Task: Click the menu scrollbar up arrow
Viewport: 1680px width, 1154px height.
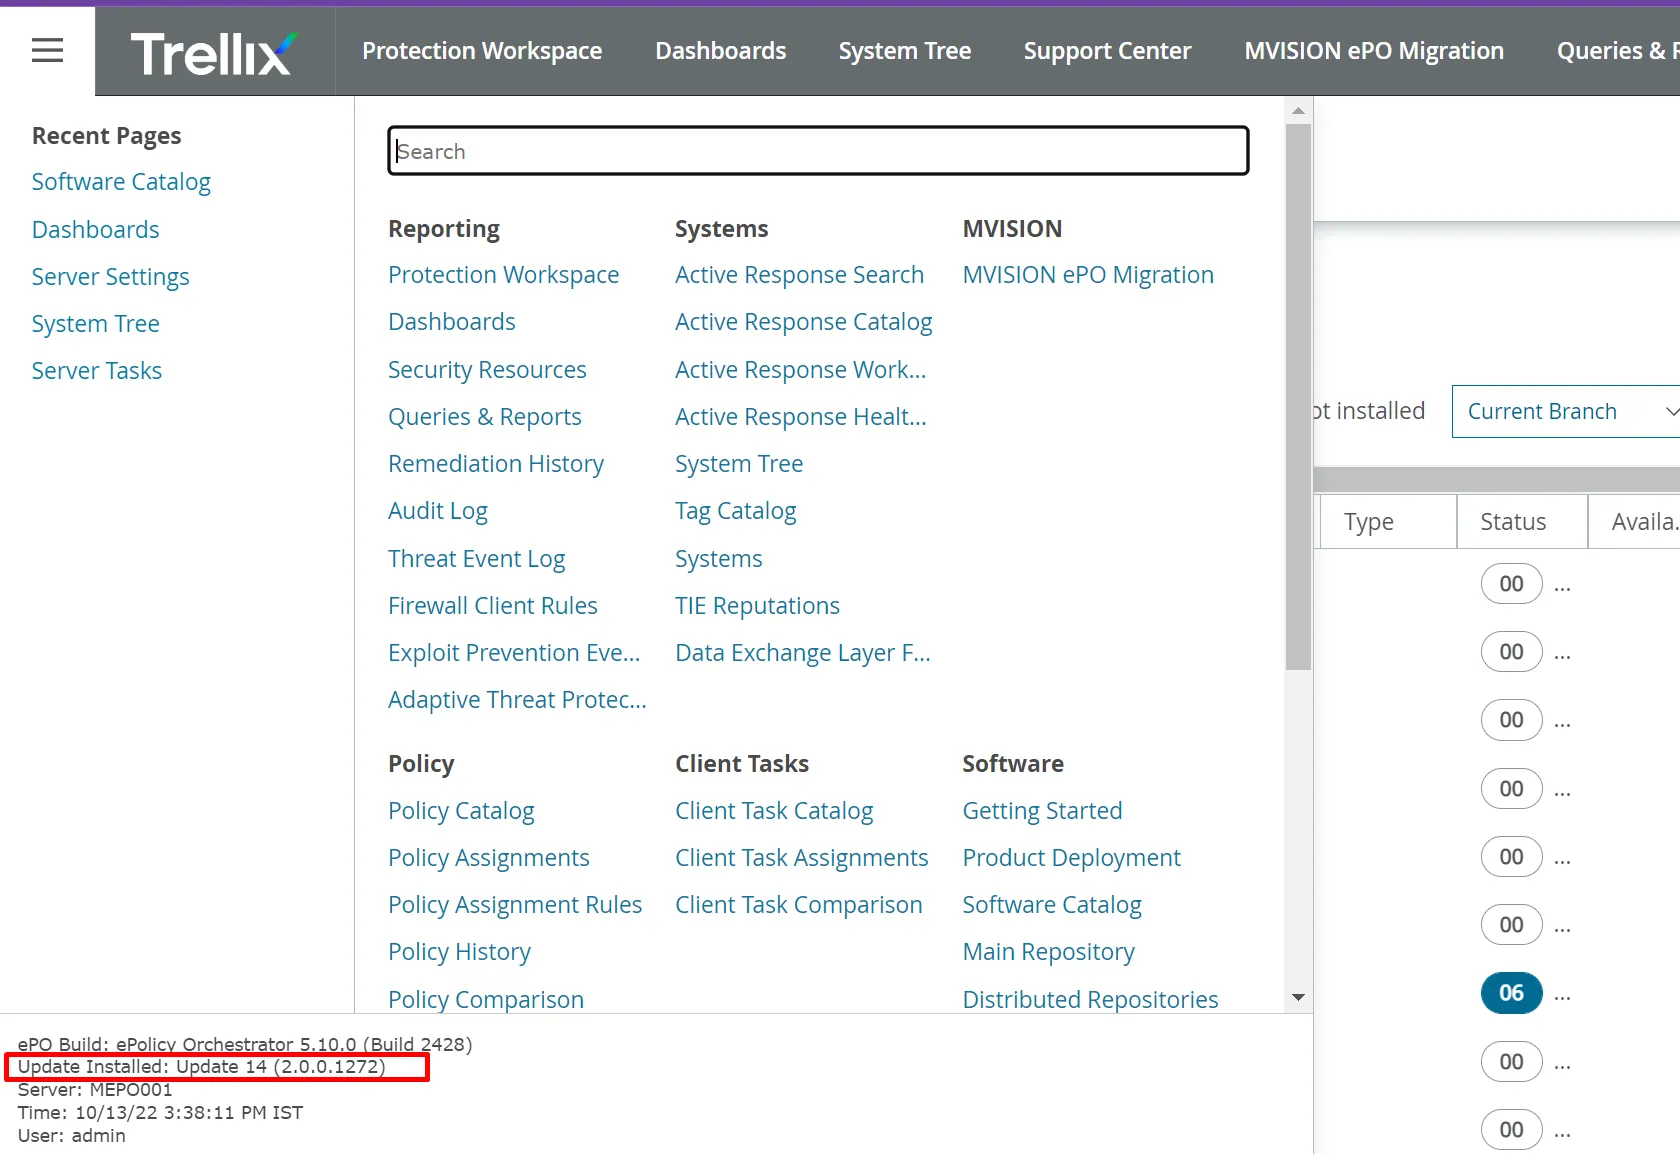Action: pyautogui.click(x=1298, y=110)
